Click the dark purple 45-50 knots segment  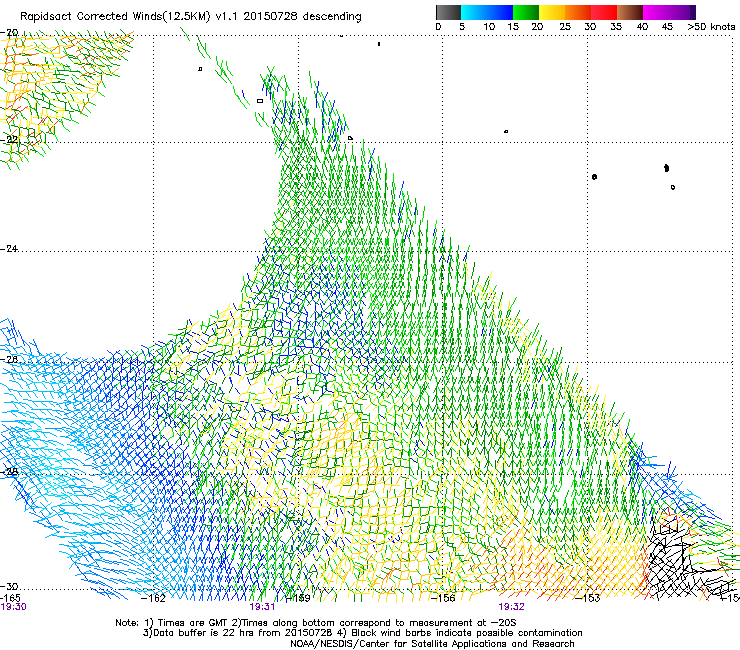[682, 12]
